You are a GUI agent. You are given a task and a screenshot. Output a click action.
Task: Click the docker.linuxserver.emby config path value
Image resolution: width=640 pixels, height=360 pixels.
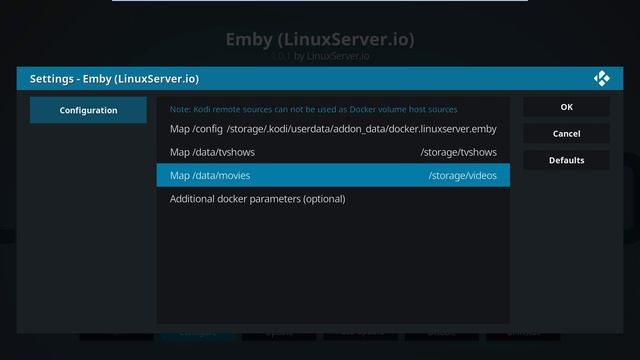362,129
